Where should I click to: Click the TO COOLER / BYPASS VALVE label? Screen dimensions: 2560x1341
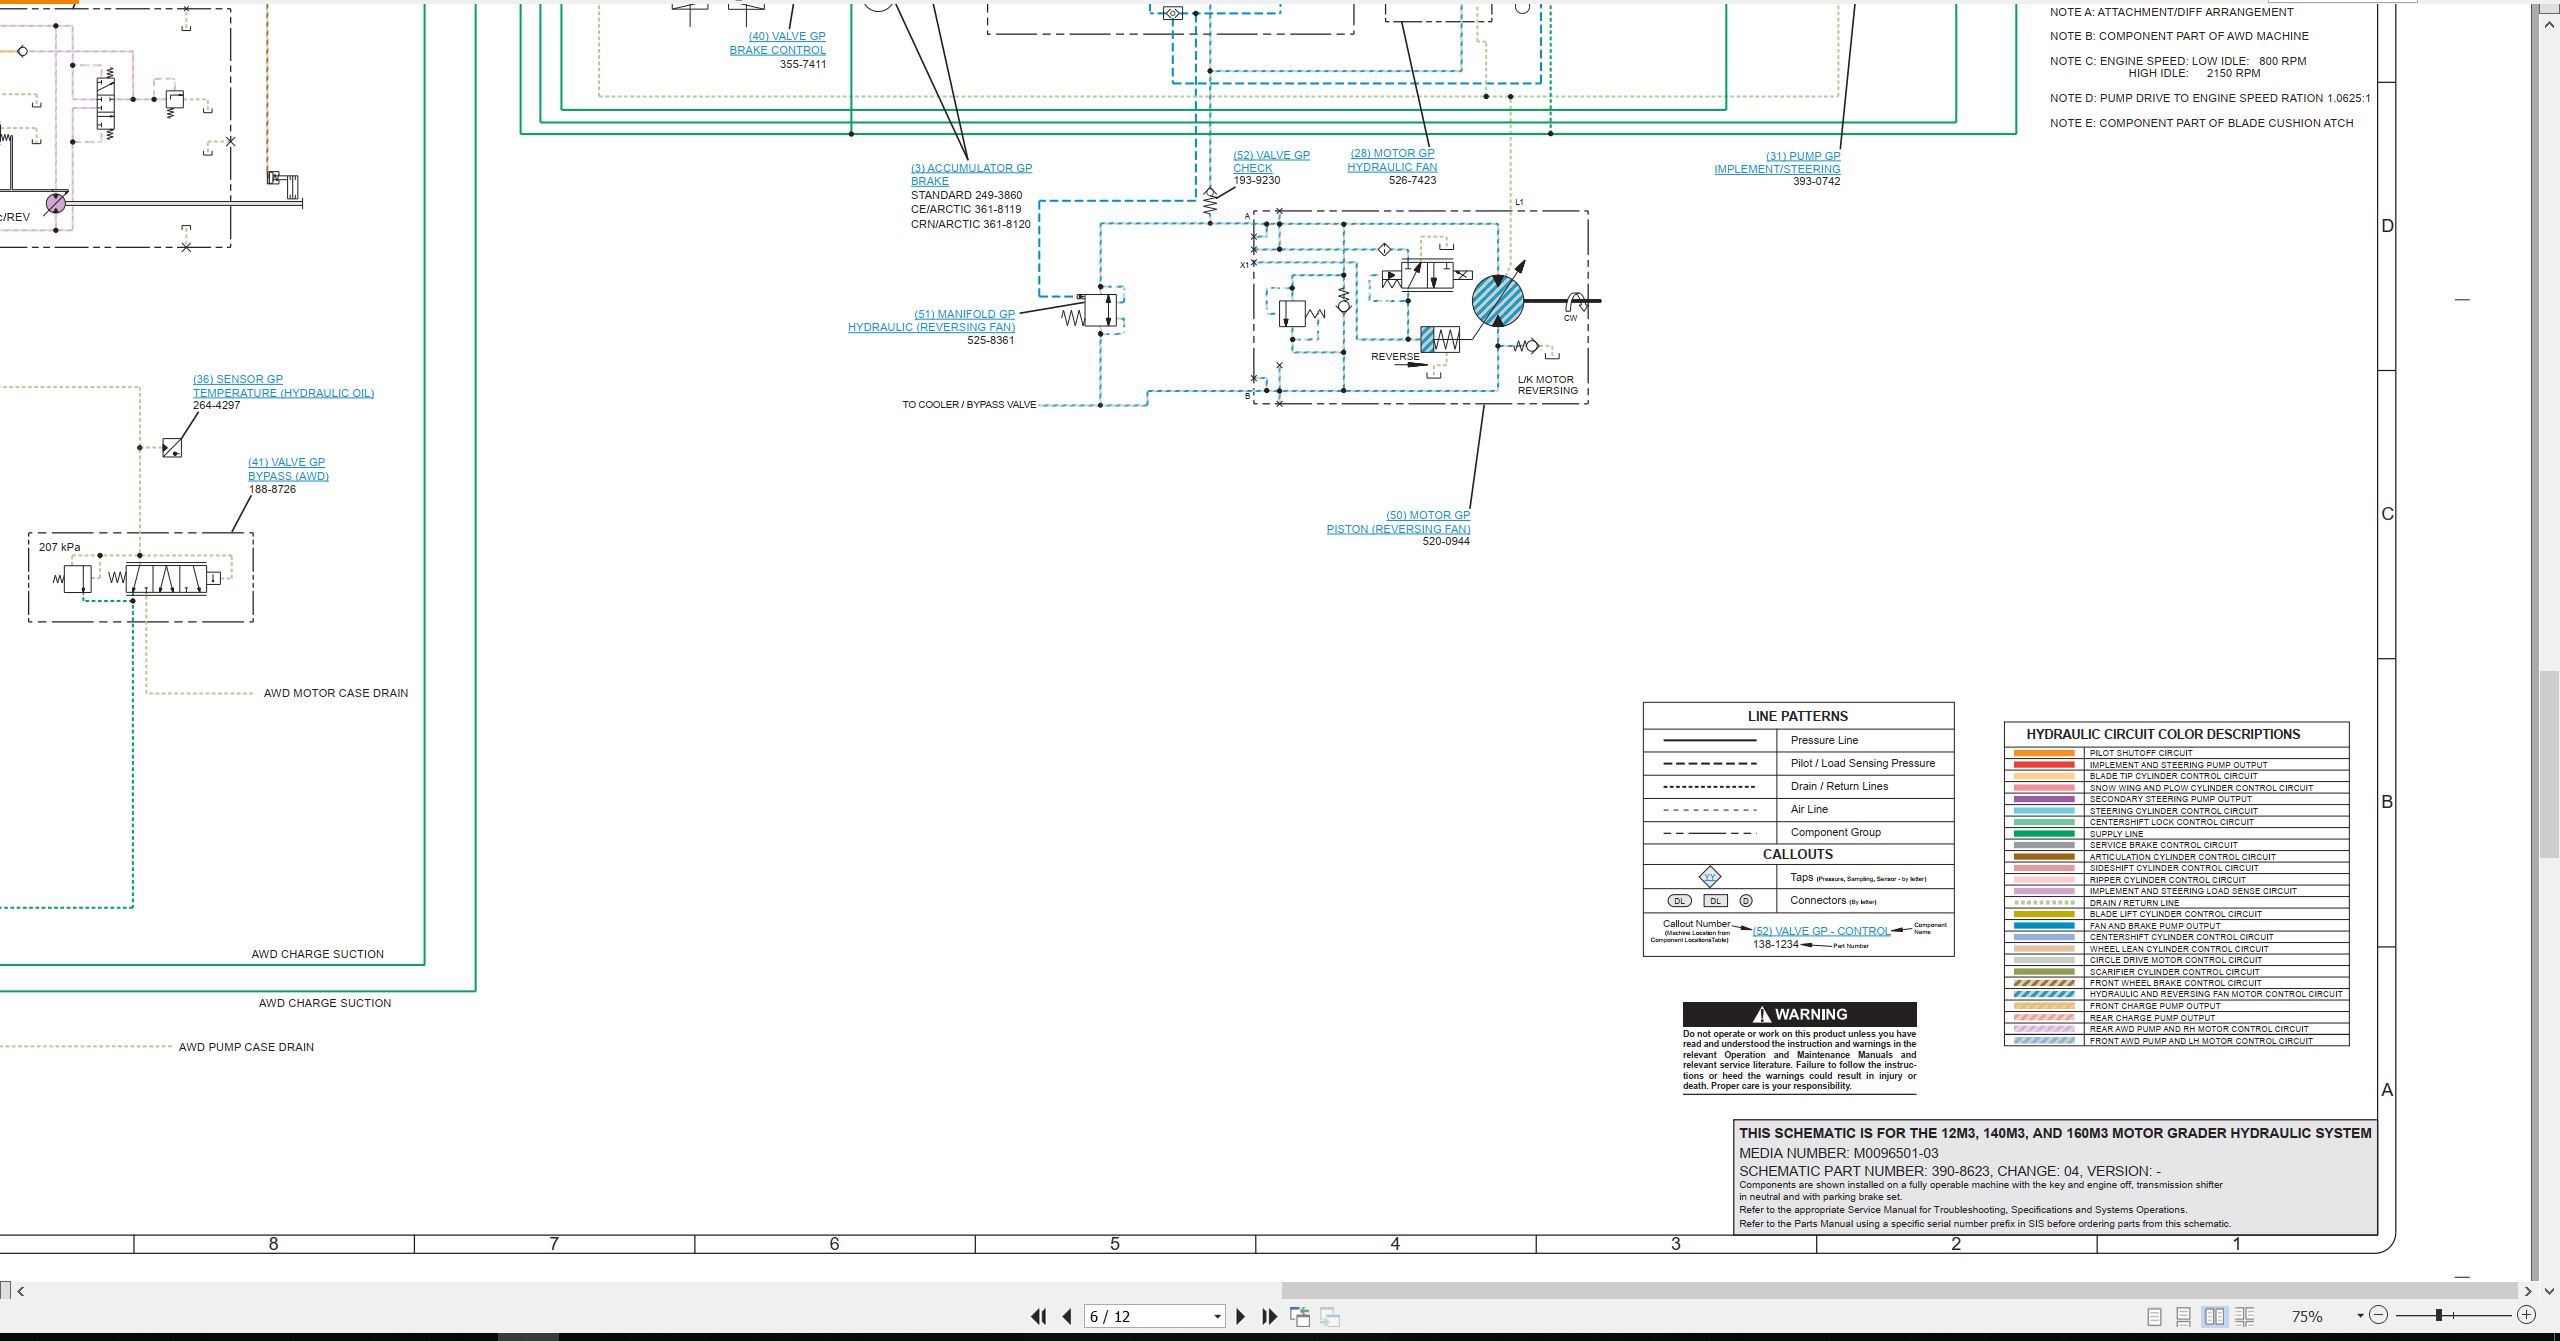click(x=969, y=405)
